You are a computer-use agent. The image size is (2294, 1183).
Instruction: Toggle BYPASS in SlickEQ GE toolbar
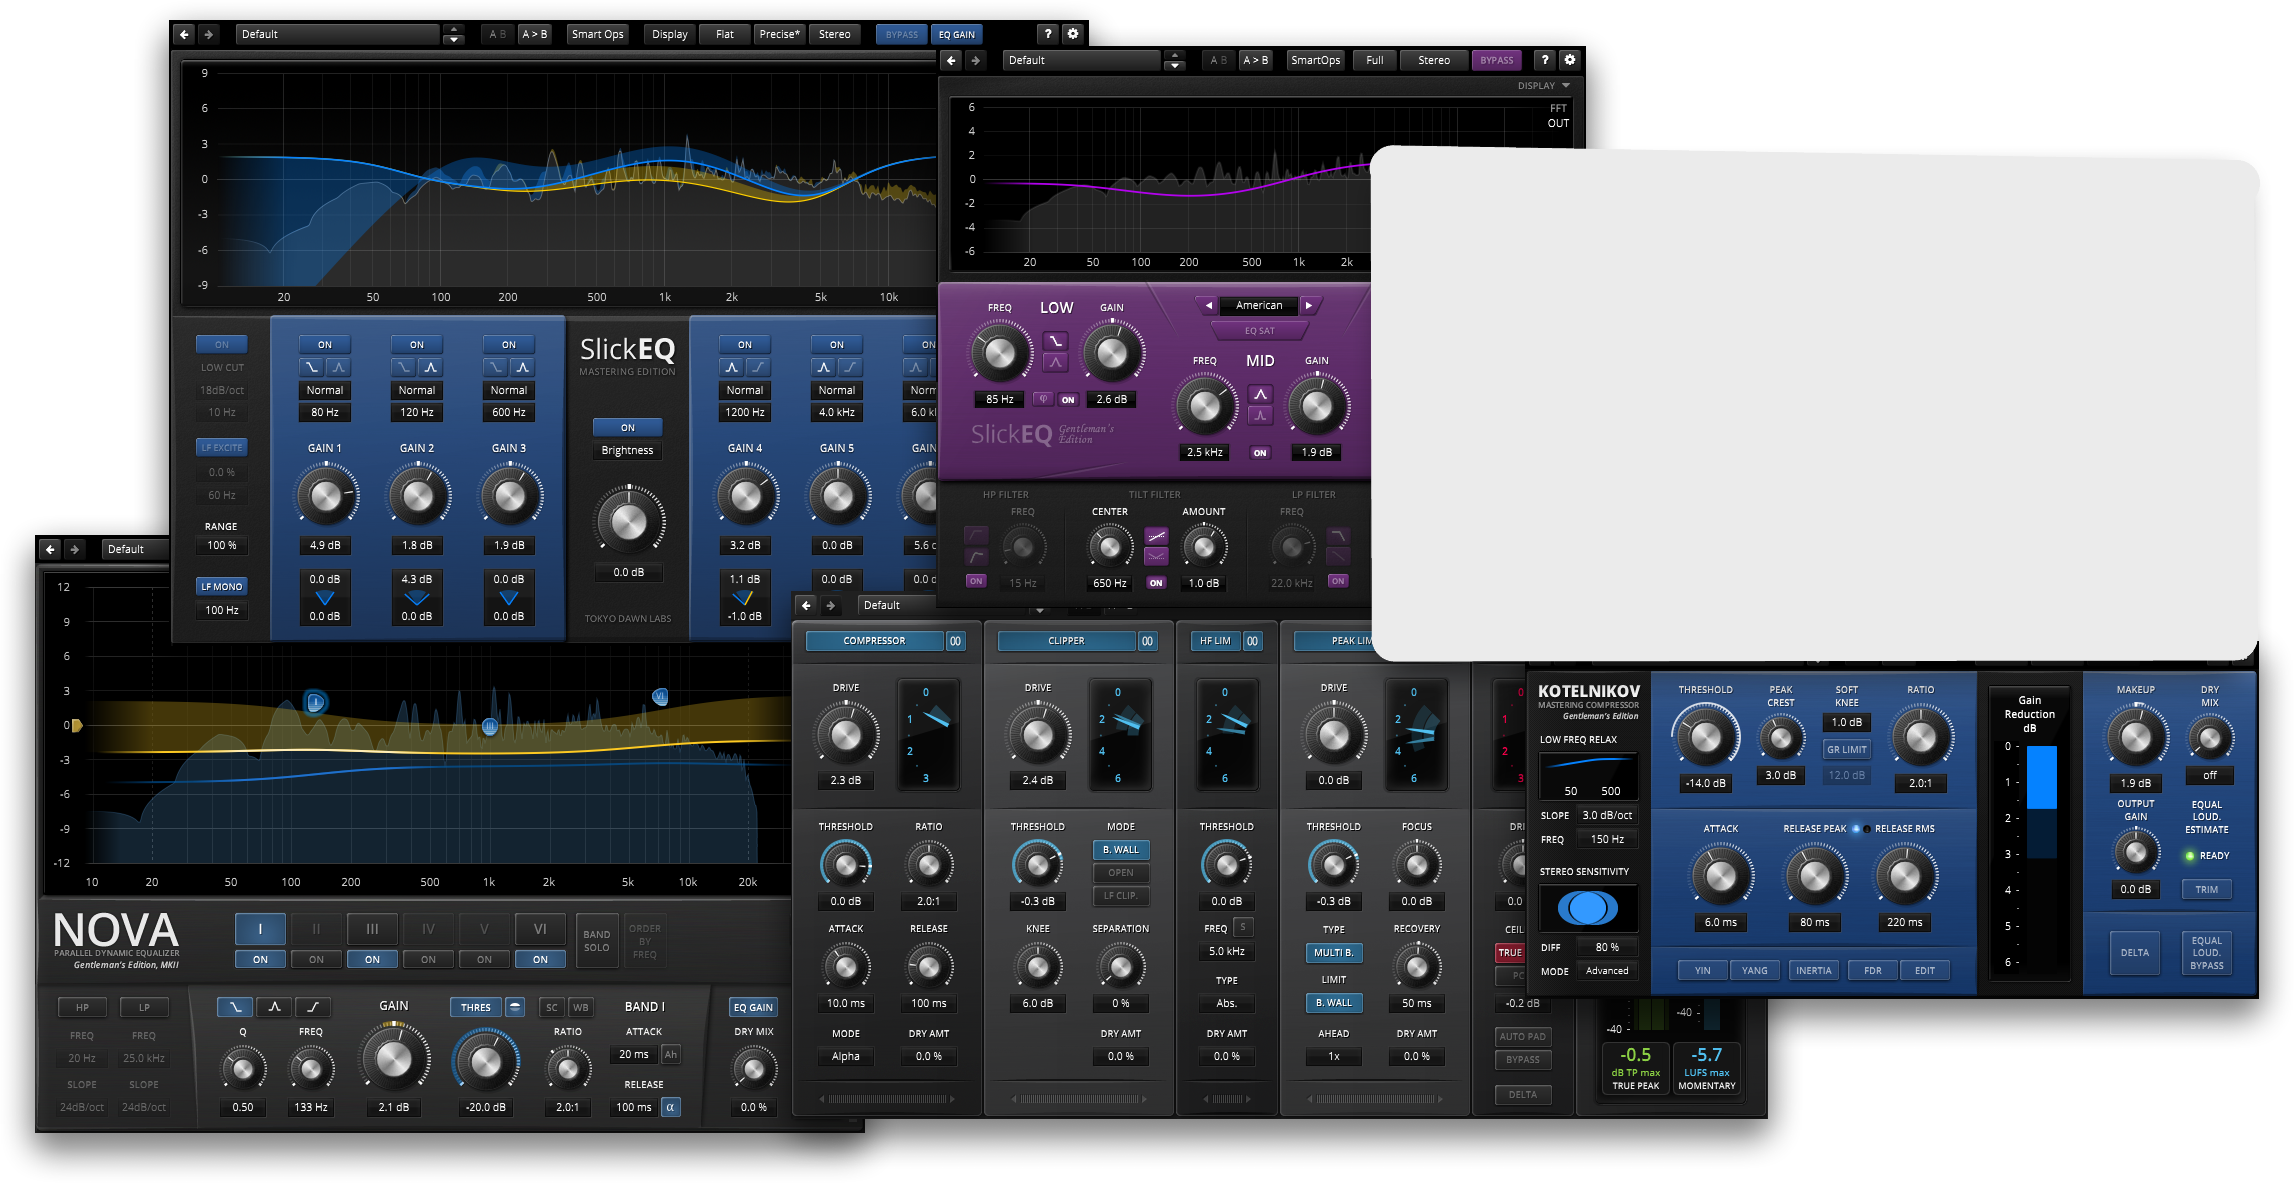coord(1497,60)
